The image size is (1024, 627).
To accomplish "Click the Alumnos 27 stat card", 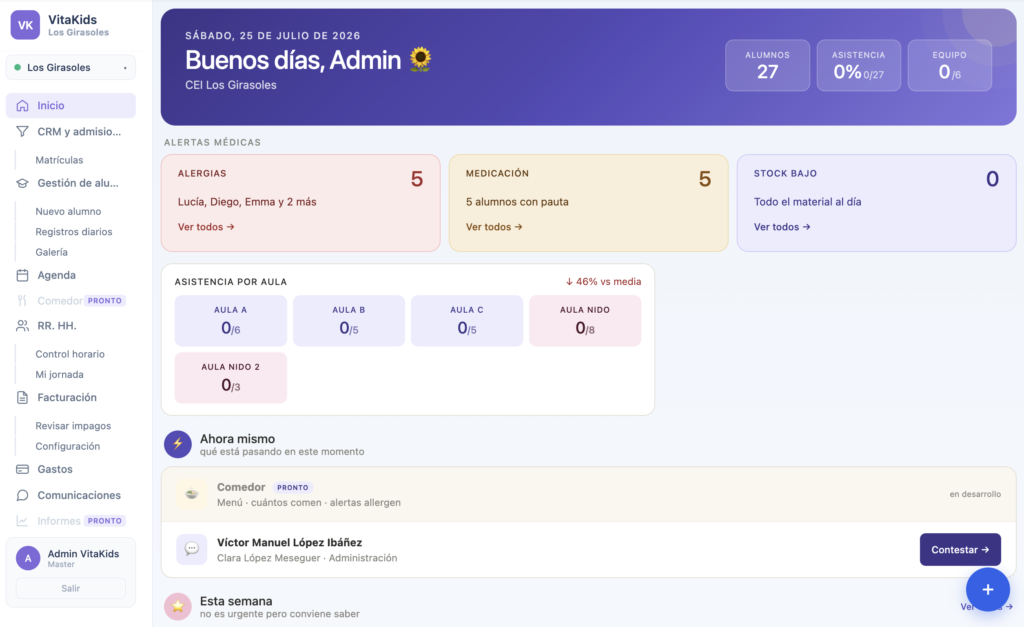I will tap(767, 65).
